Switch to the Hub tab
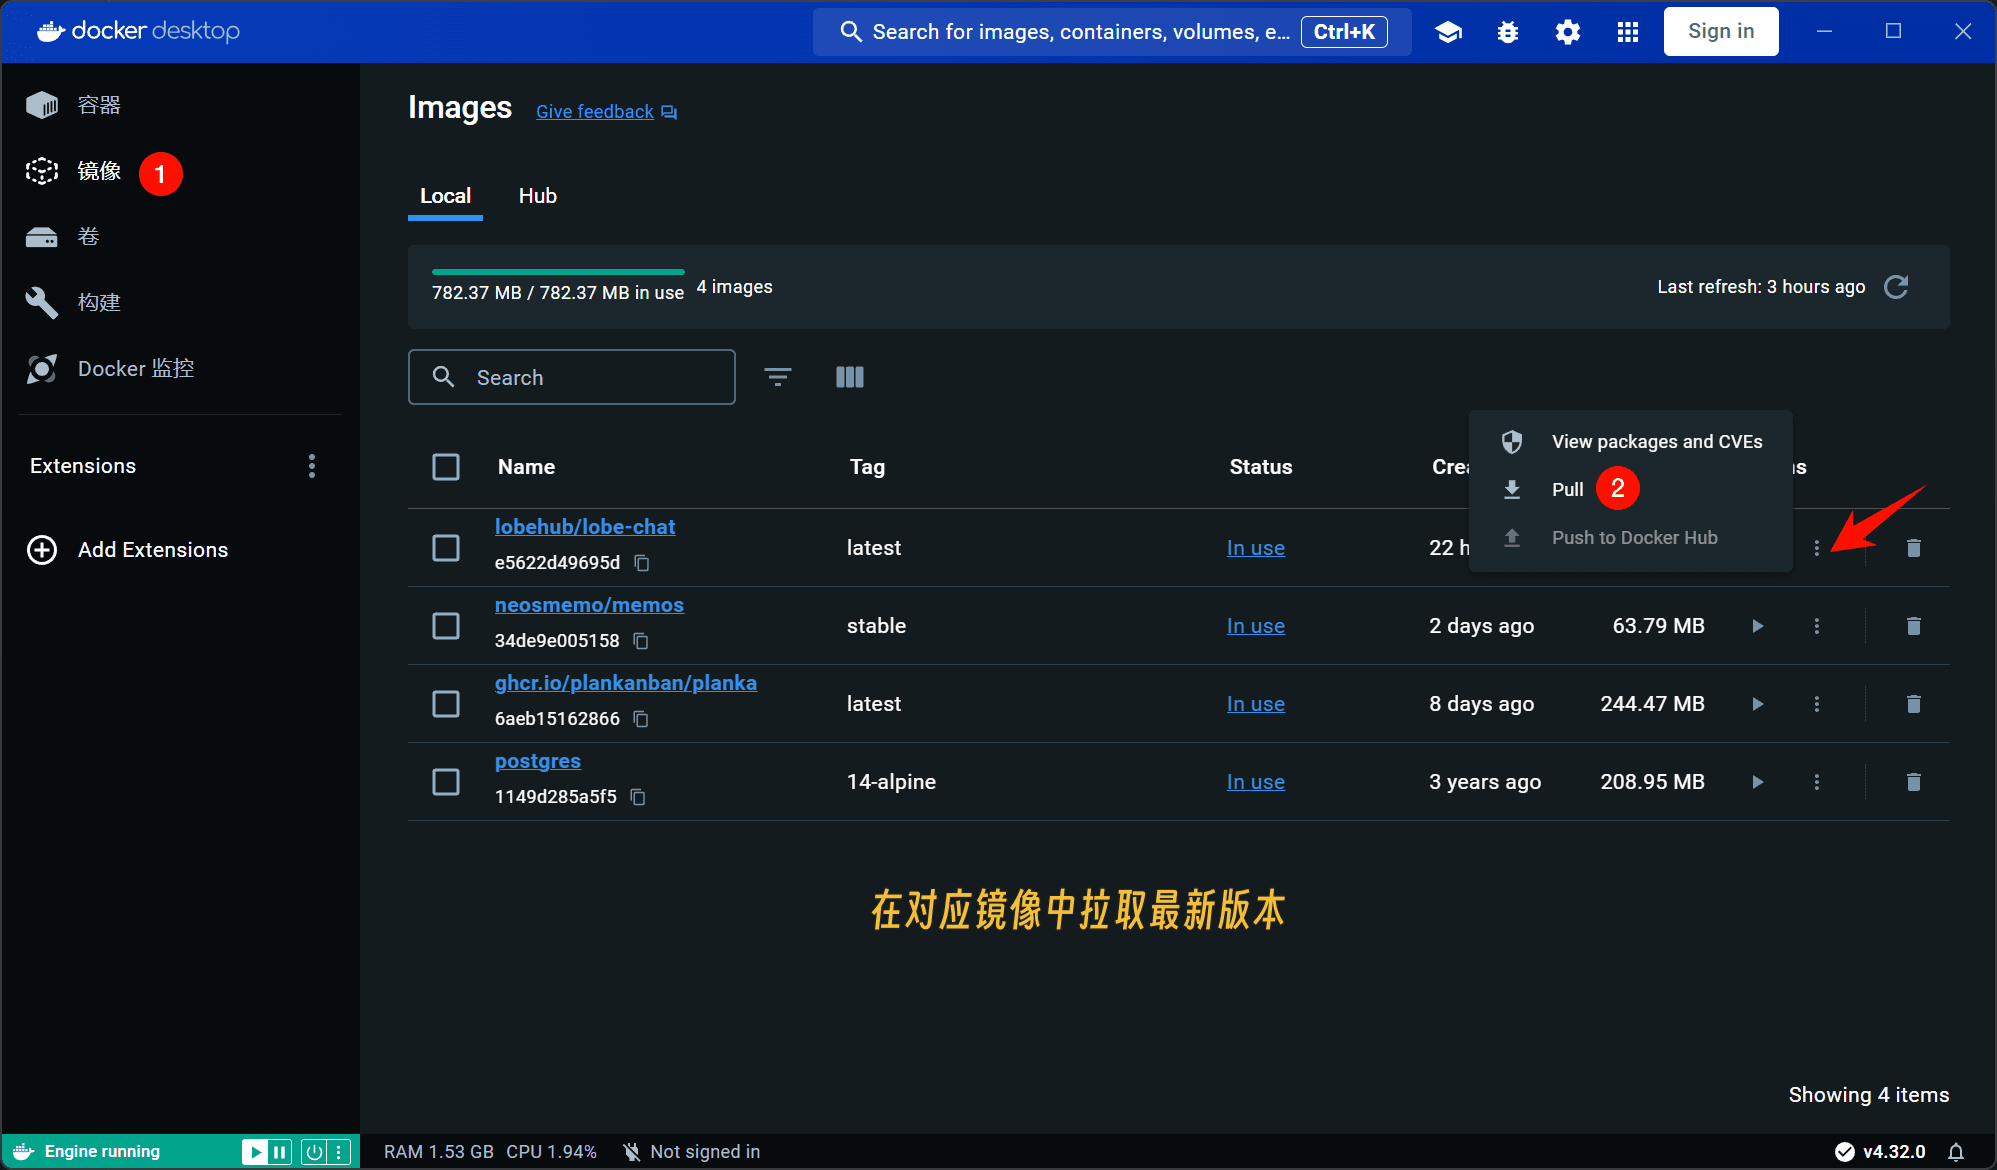 pyautogui.click(x=538, y=196)
